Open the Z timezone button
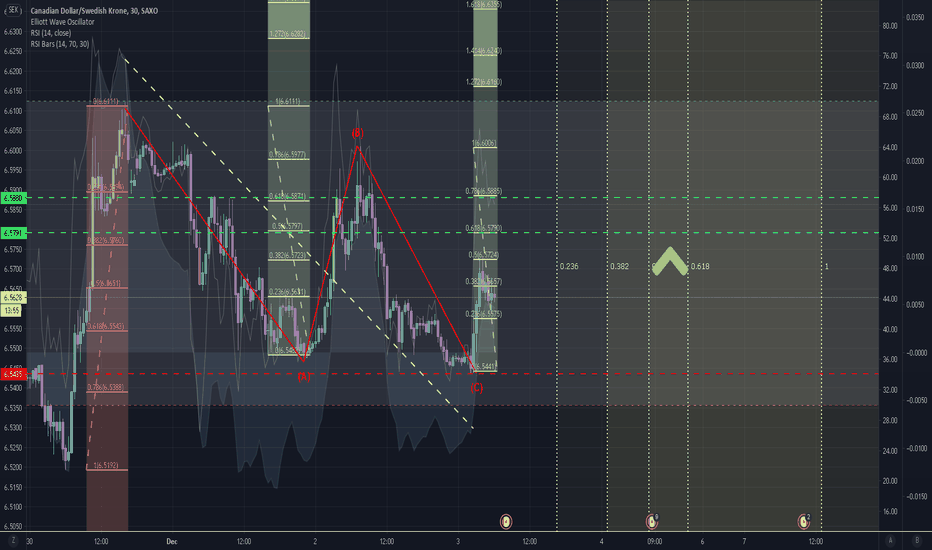The image size is (932, 550). click(x=13, y=540)
